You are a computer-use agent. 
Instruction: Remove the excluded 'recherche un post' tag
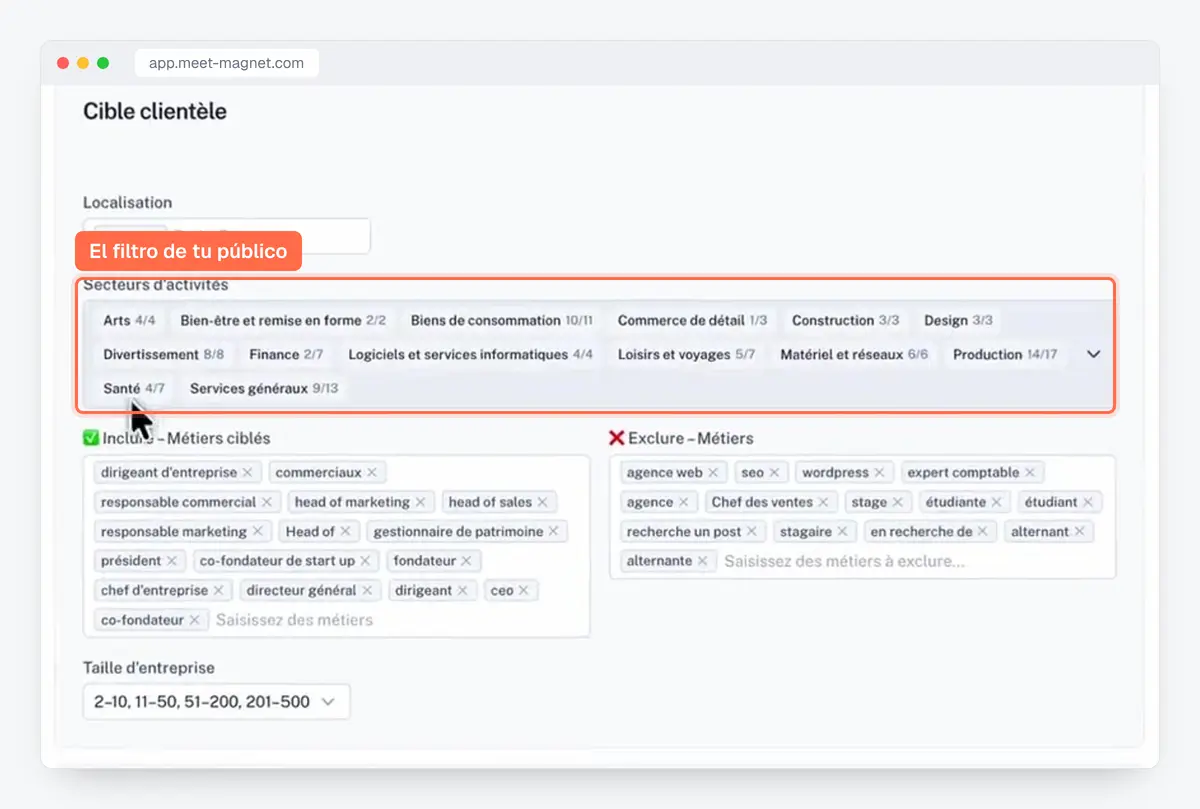pos(751,531)
